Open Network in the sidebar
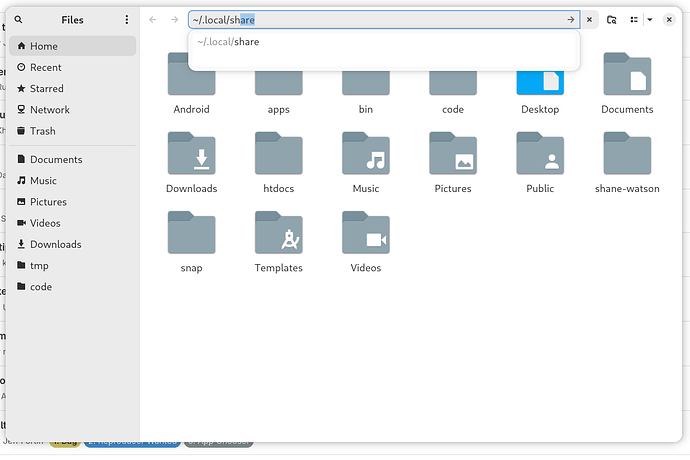Image resolution: width=690 pixels, height=460 pixels. click(73, 110)
